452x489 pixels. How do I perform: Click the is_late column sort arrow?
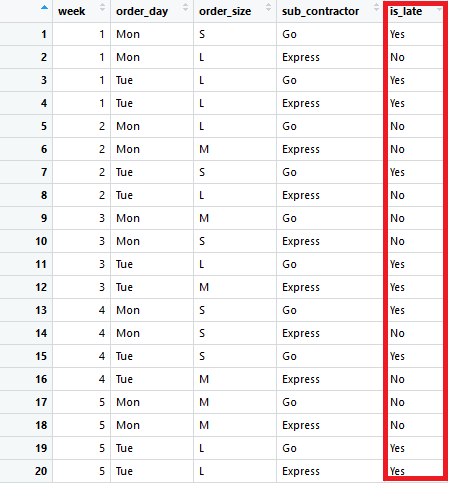tap(439, 9)
